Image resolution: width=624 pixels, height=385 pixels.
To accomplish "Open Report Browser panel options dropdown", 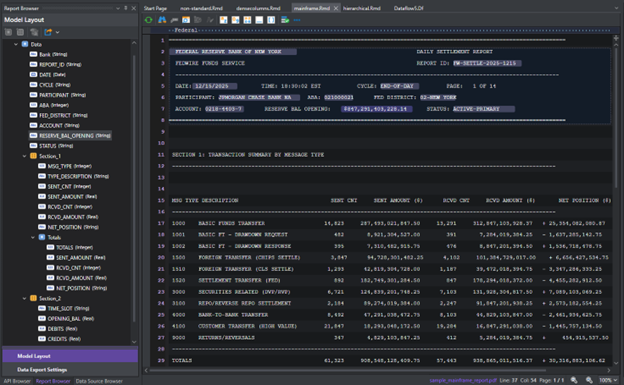I will click(x=118, y=8).
